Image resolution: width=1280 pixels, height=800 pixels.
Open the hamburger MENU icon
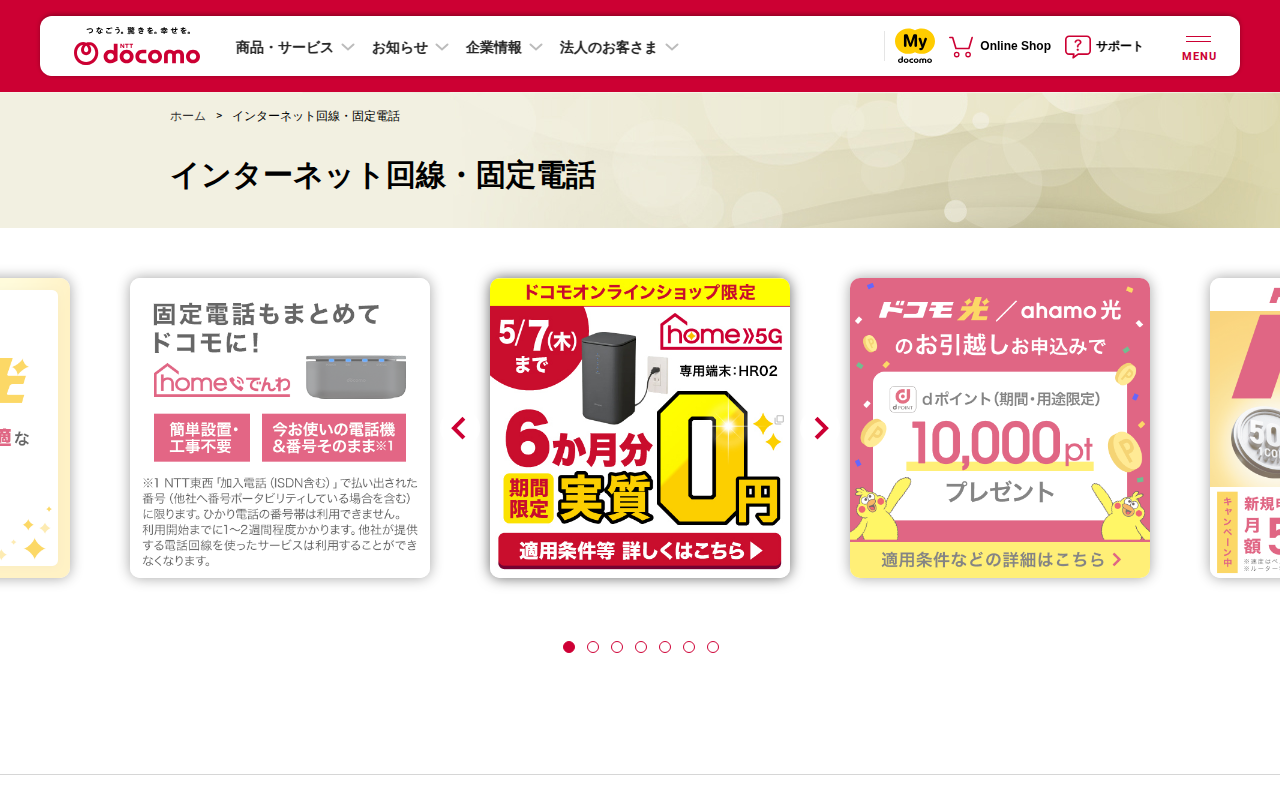pyautogui.click(x=1199, y=47)
